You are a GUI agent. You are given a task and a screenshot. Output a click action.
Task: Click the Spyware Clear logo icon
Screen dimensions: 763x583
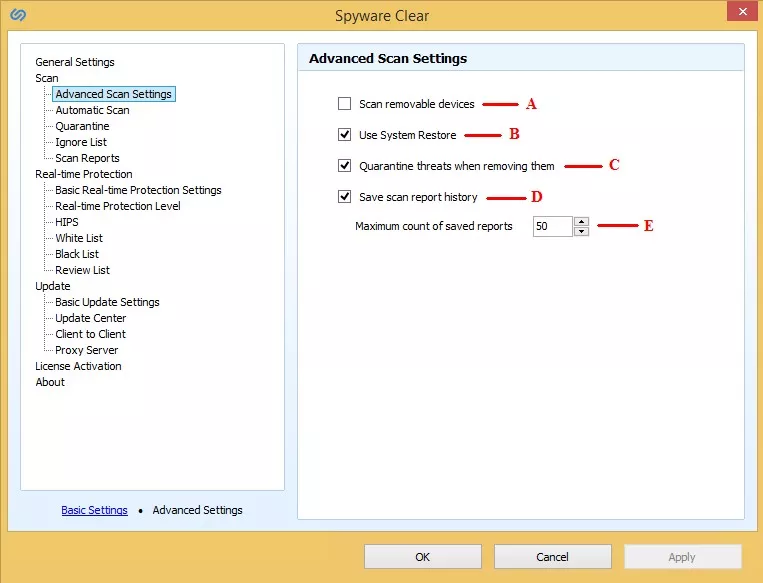tap(18, 15)
